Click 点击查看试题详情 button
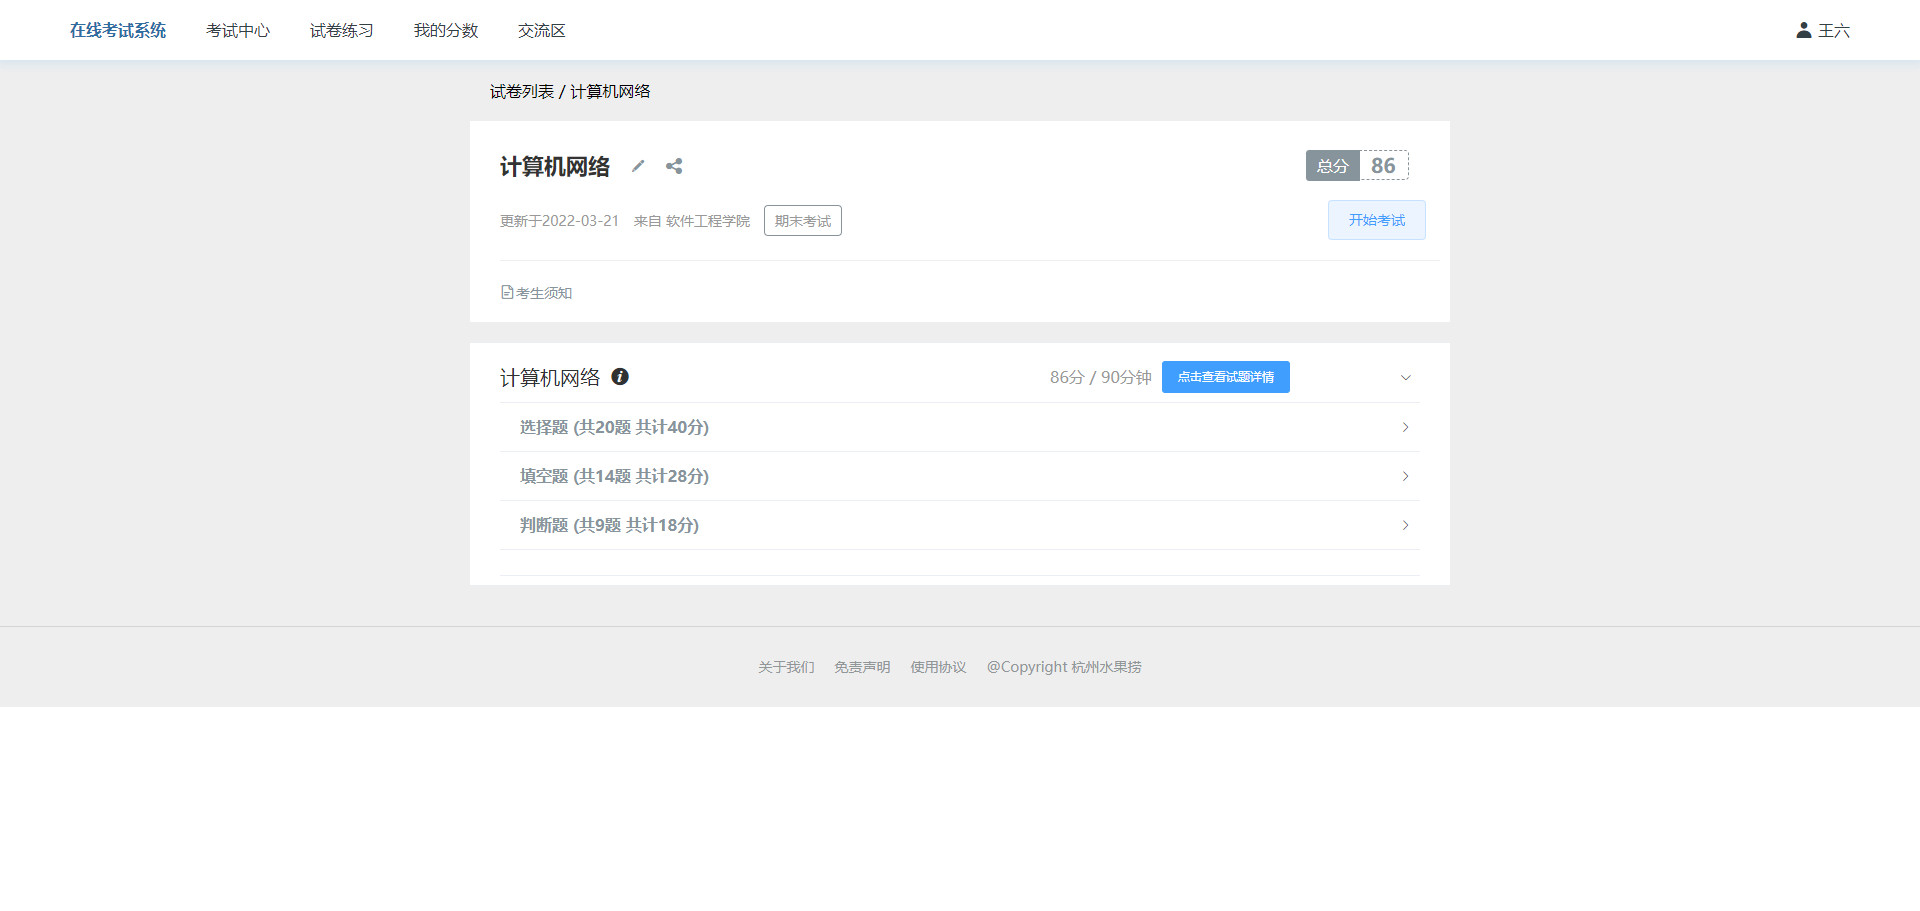1920x911 pixels. 1226,377
